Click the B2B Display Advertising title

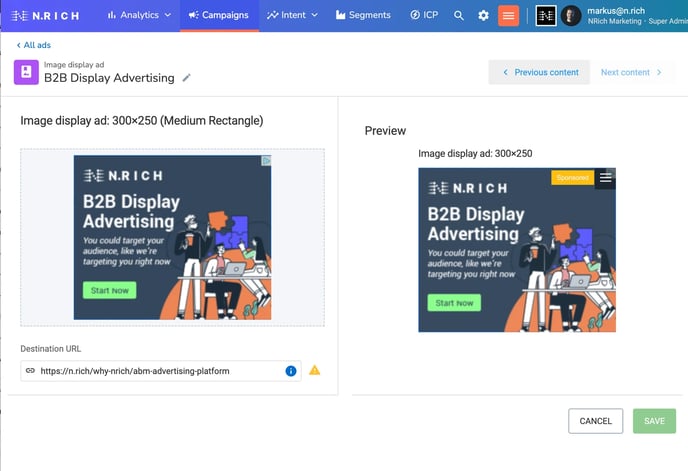[x=109, y=78]
